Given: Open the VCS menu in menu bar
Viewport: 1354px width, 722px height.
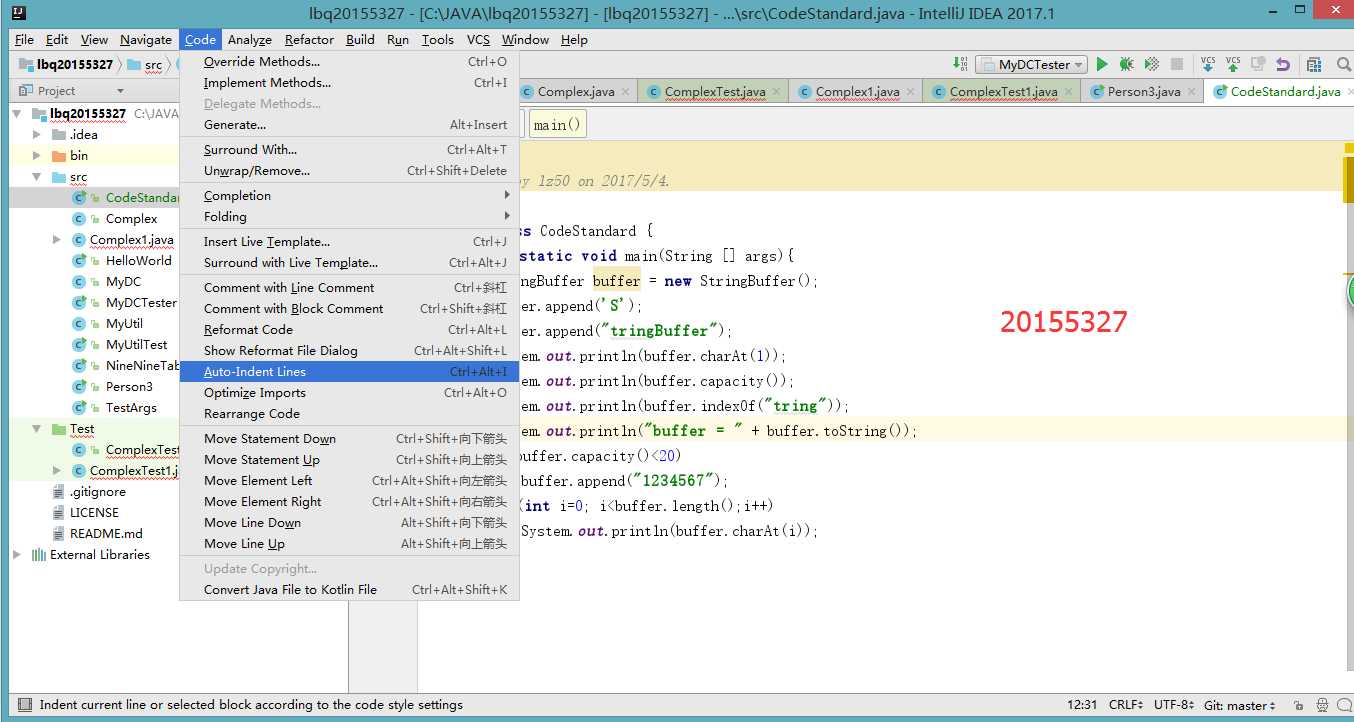Looking at the screenshot, I should click(x=478, y=40).
